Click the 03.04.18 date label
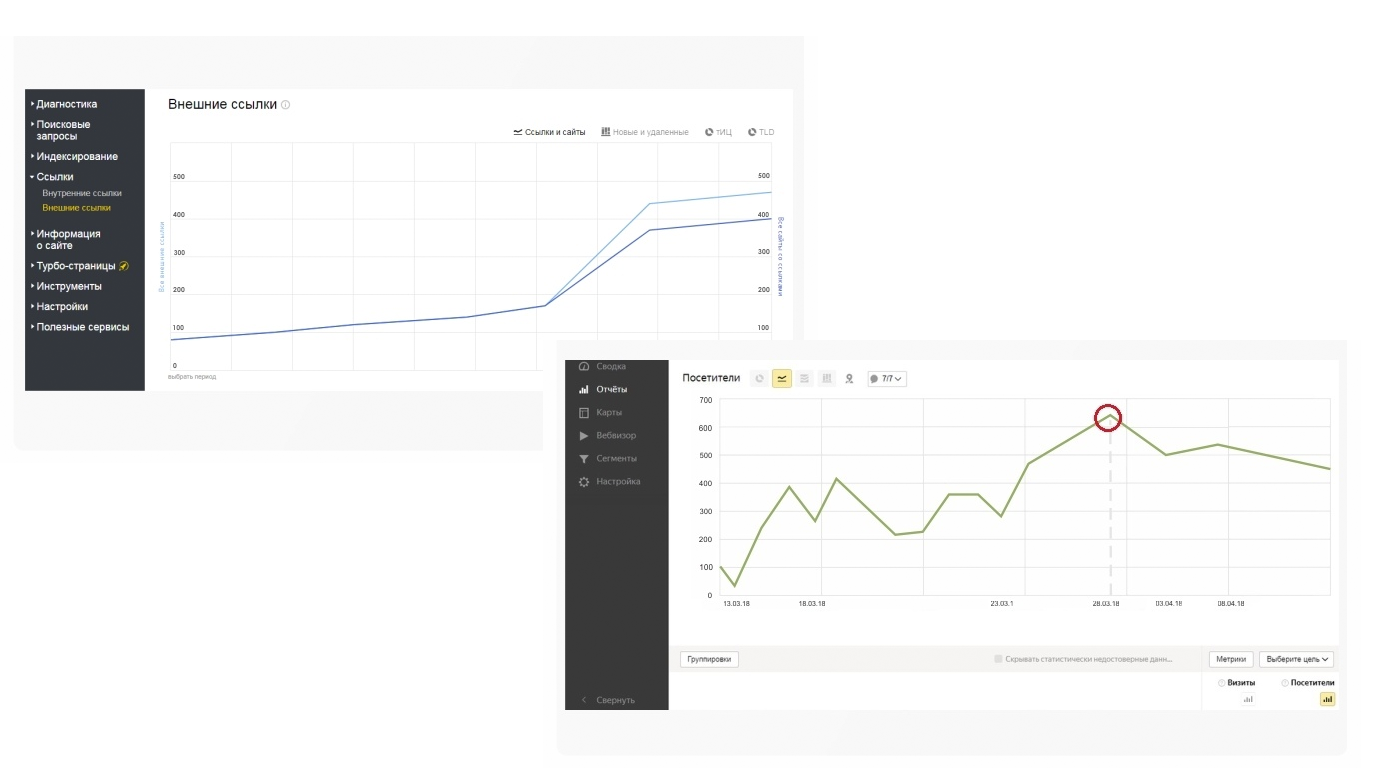The width and height of the screenshot is (1377, 768). click(x=1168, y=604)
